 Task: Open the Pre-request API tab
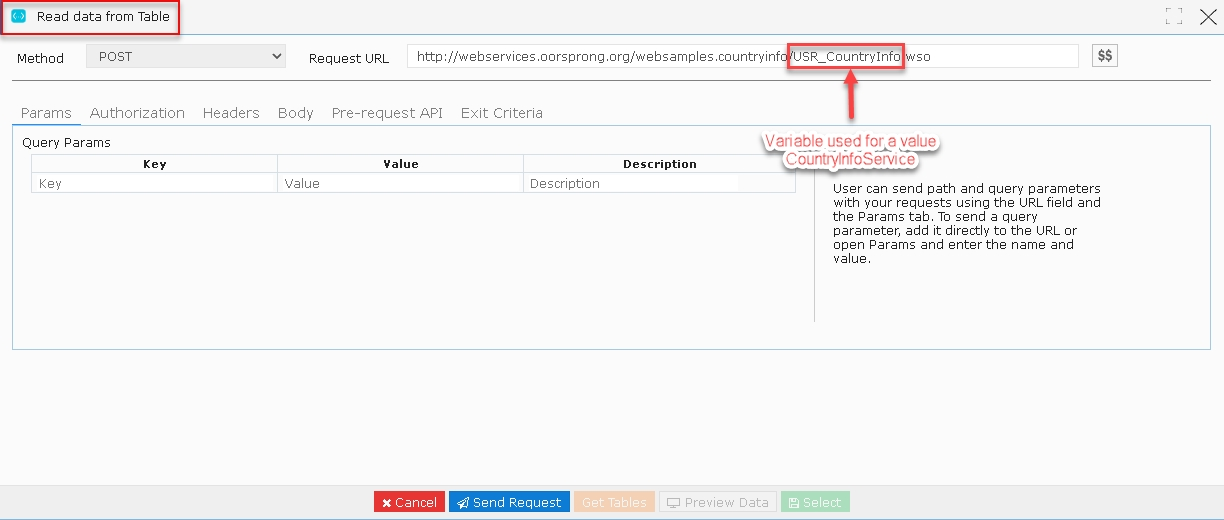[387, 113]
